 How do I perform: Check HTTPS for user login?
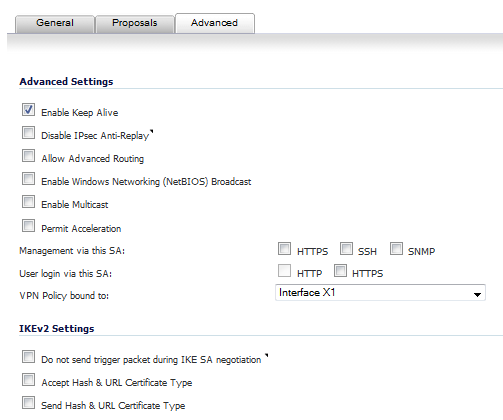click(340, 271)
